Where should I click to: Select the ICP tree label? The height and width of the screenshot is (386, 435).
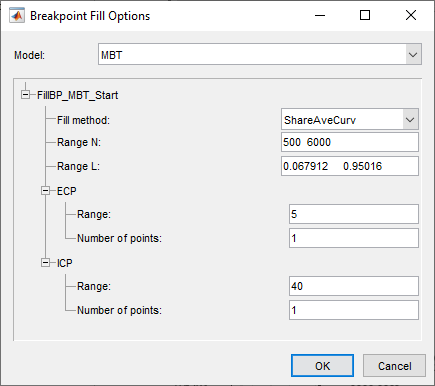point(65,263)
